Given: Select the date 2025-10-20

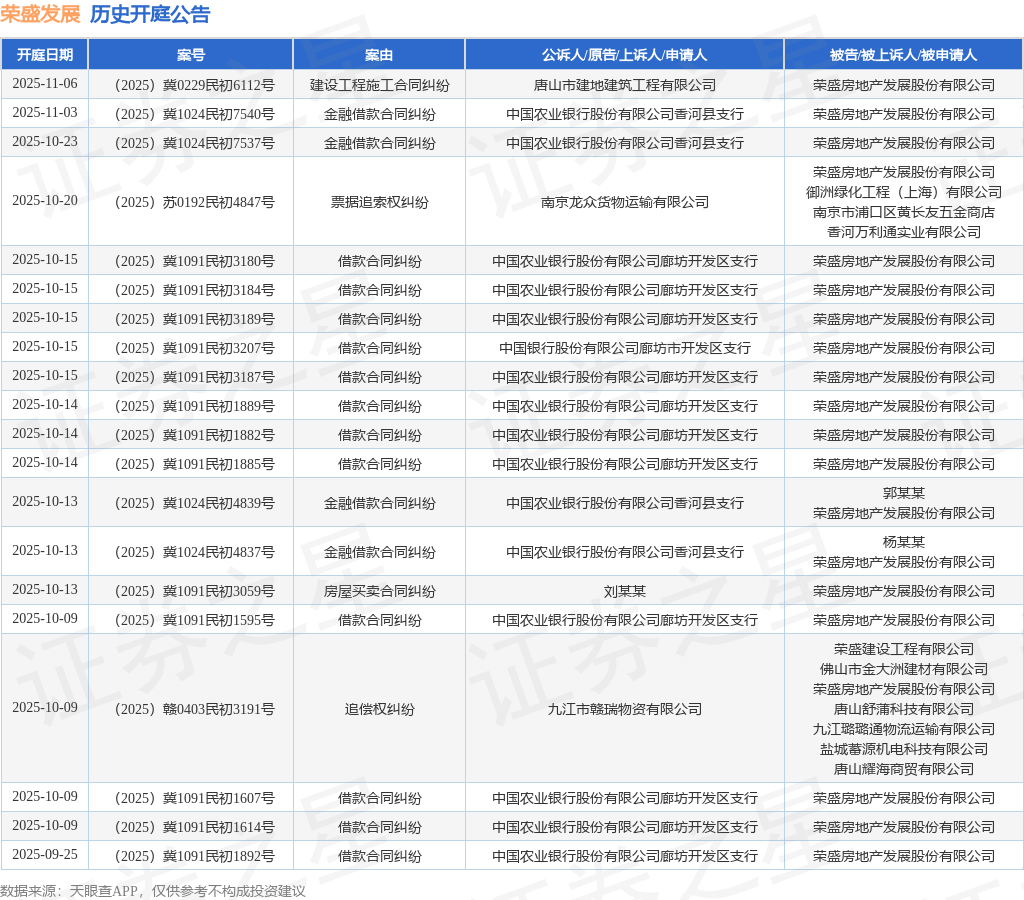Looking at the screenshot, I should coord(44,201).
